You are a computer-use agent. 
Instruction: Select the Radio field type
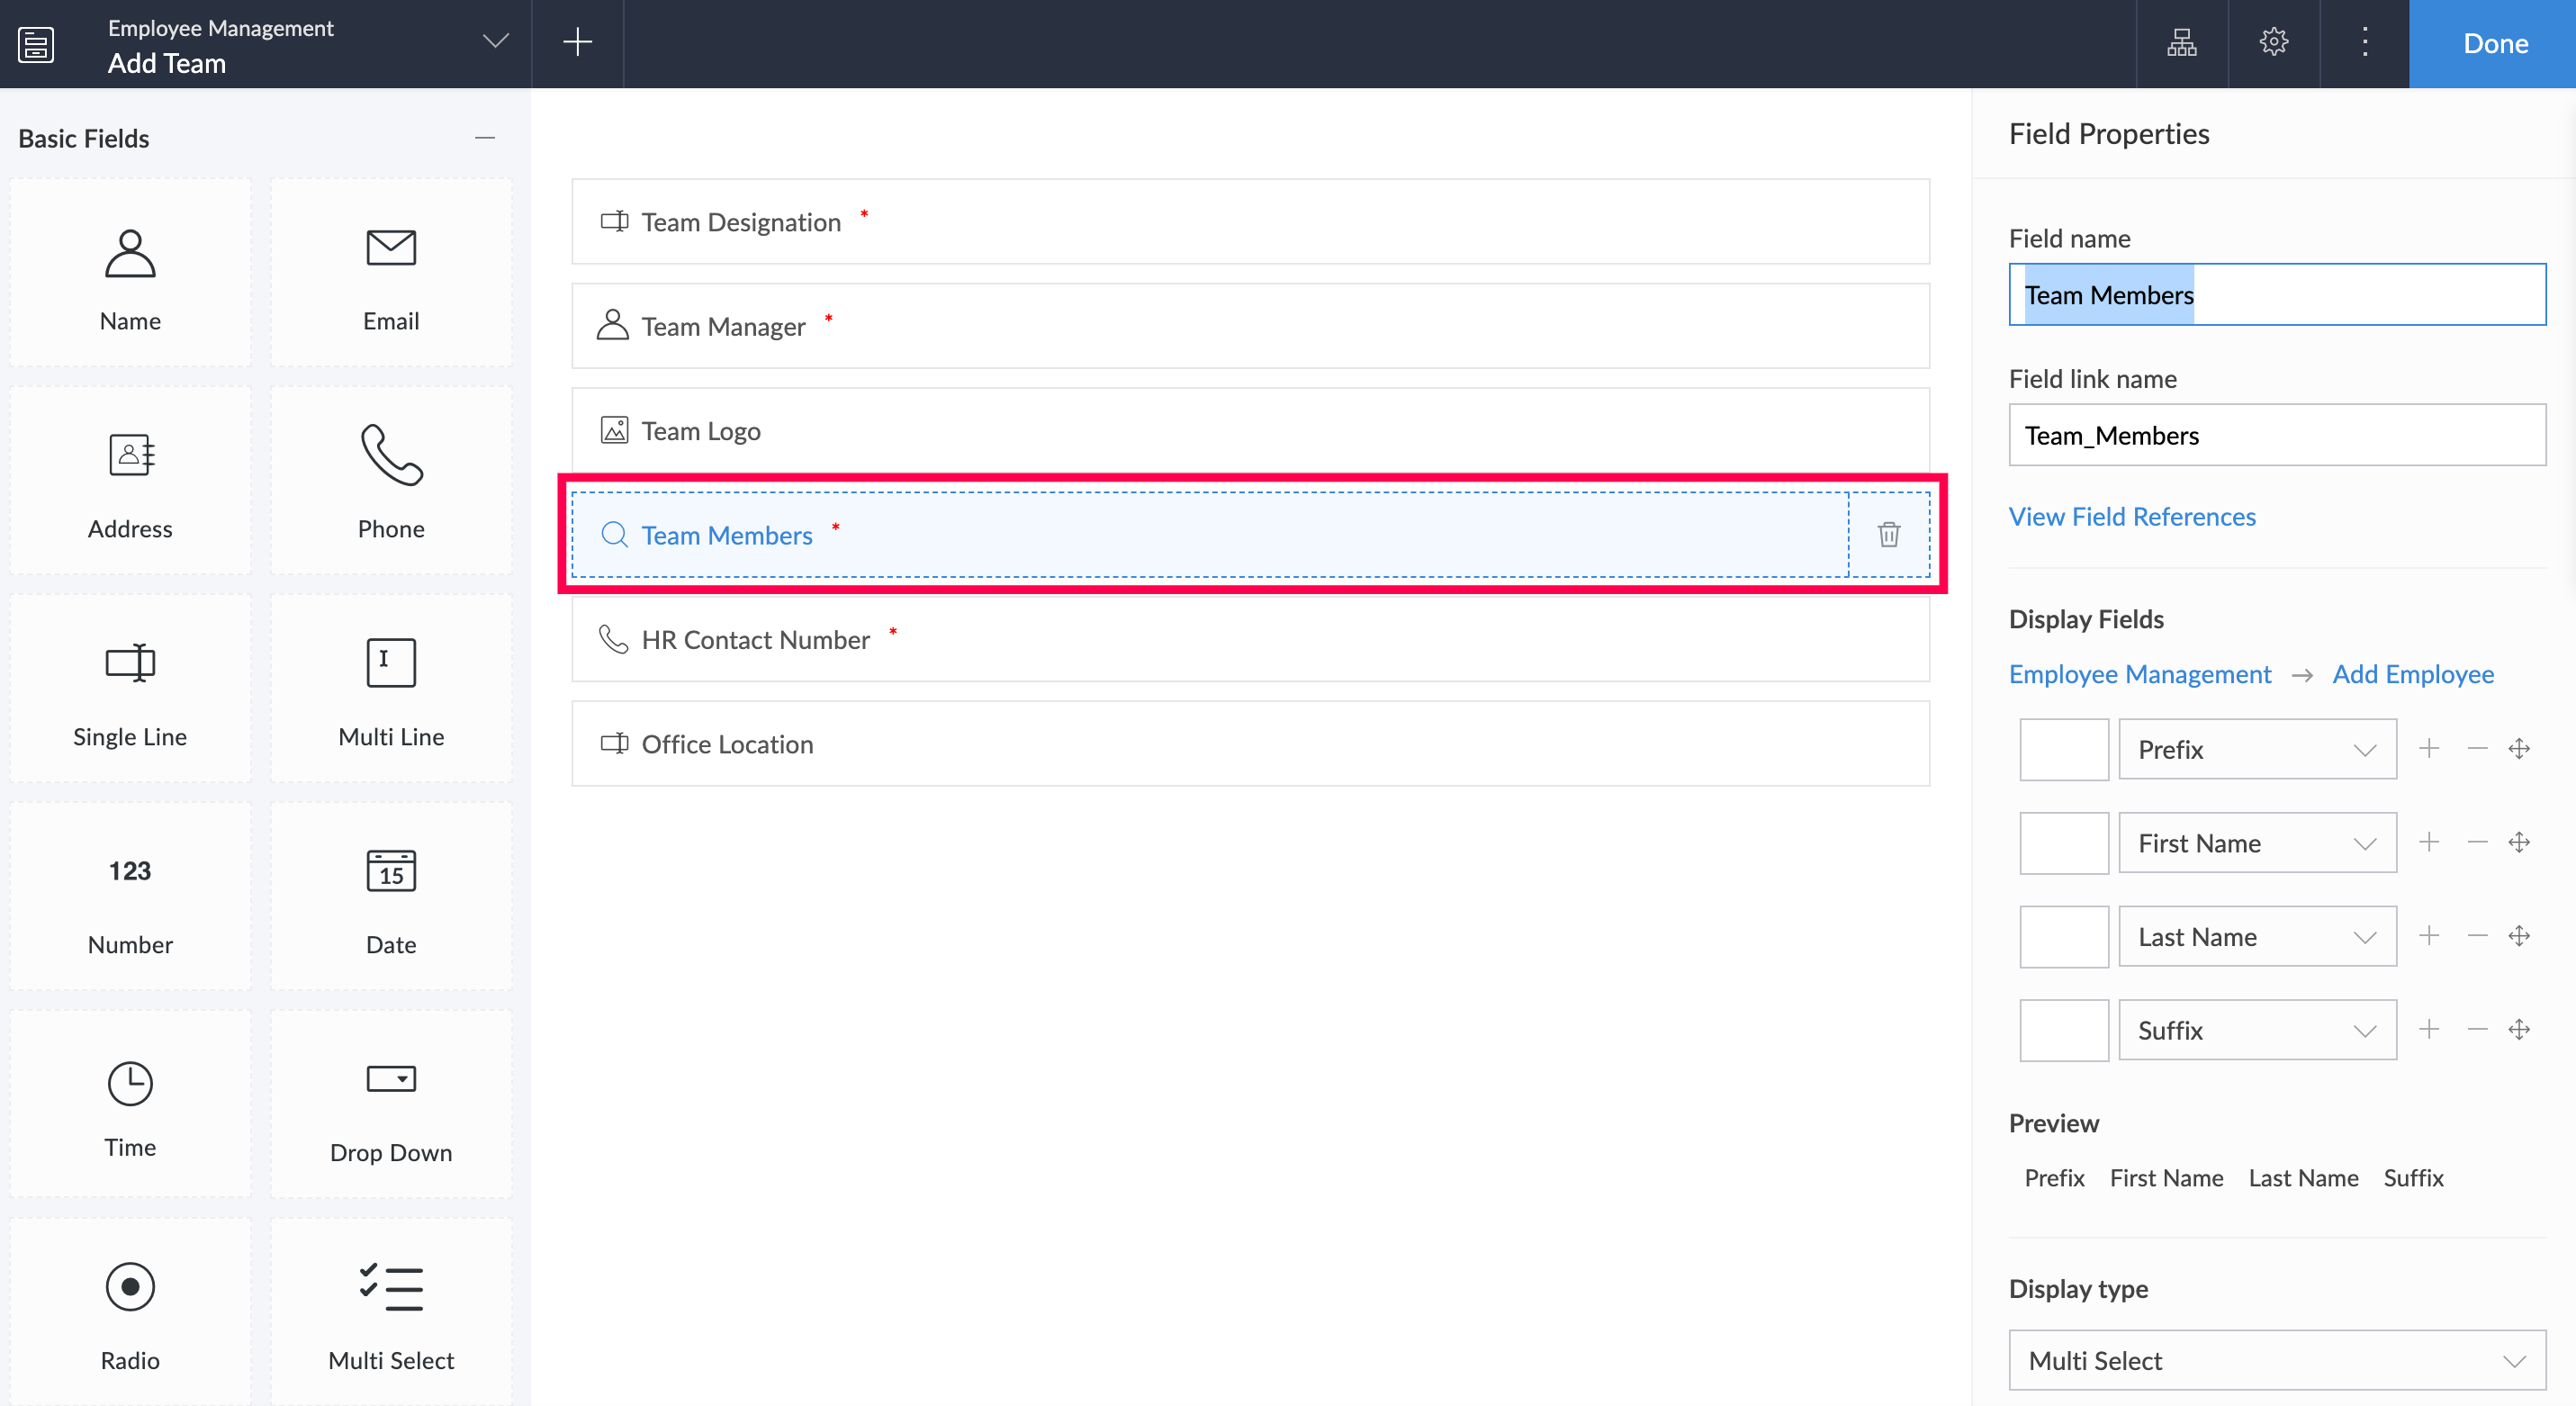pos(130,1311)
